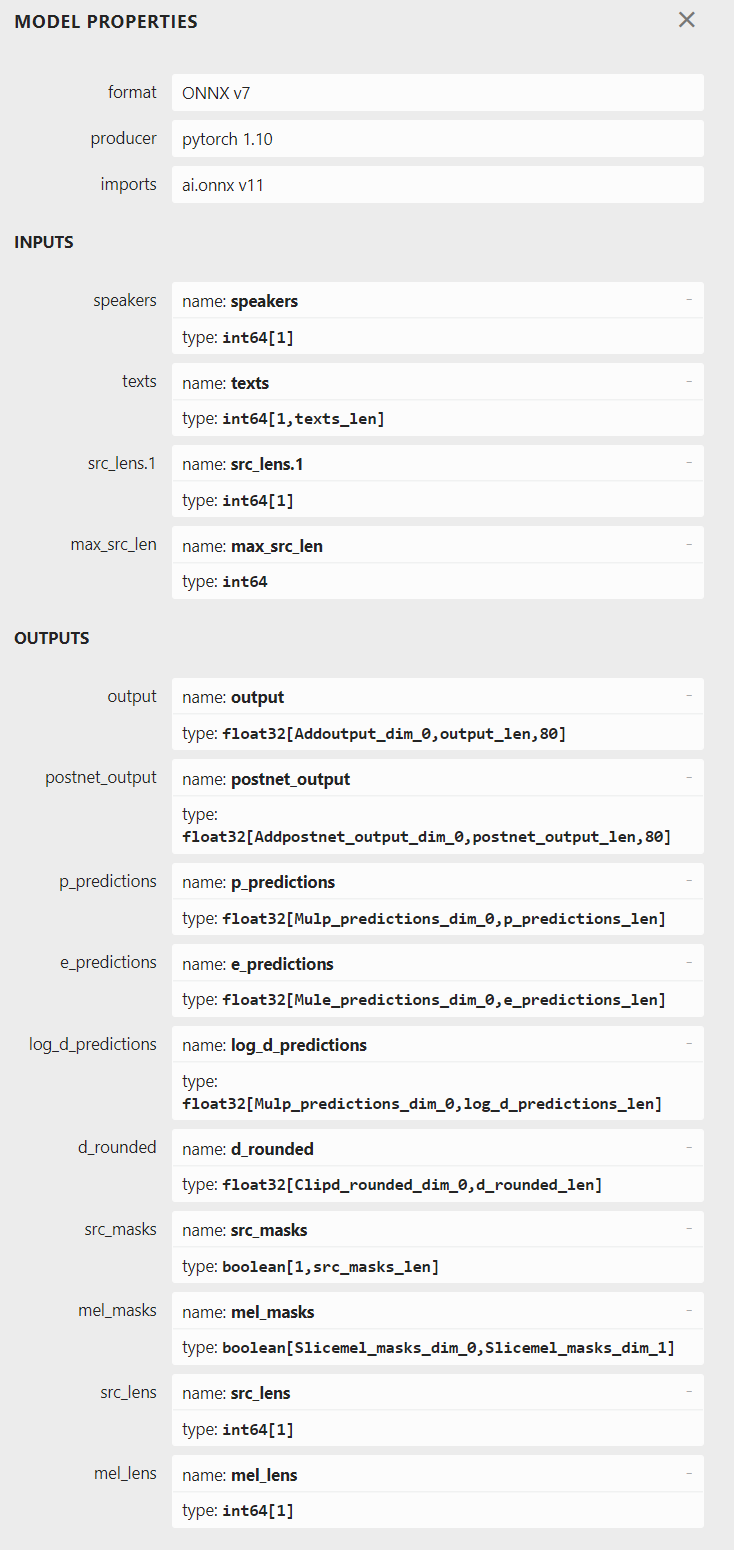
Task: Collapse the d_rounded output entry
Action: pos(688,1147)
